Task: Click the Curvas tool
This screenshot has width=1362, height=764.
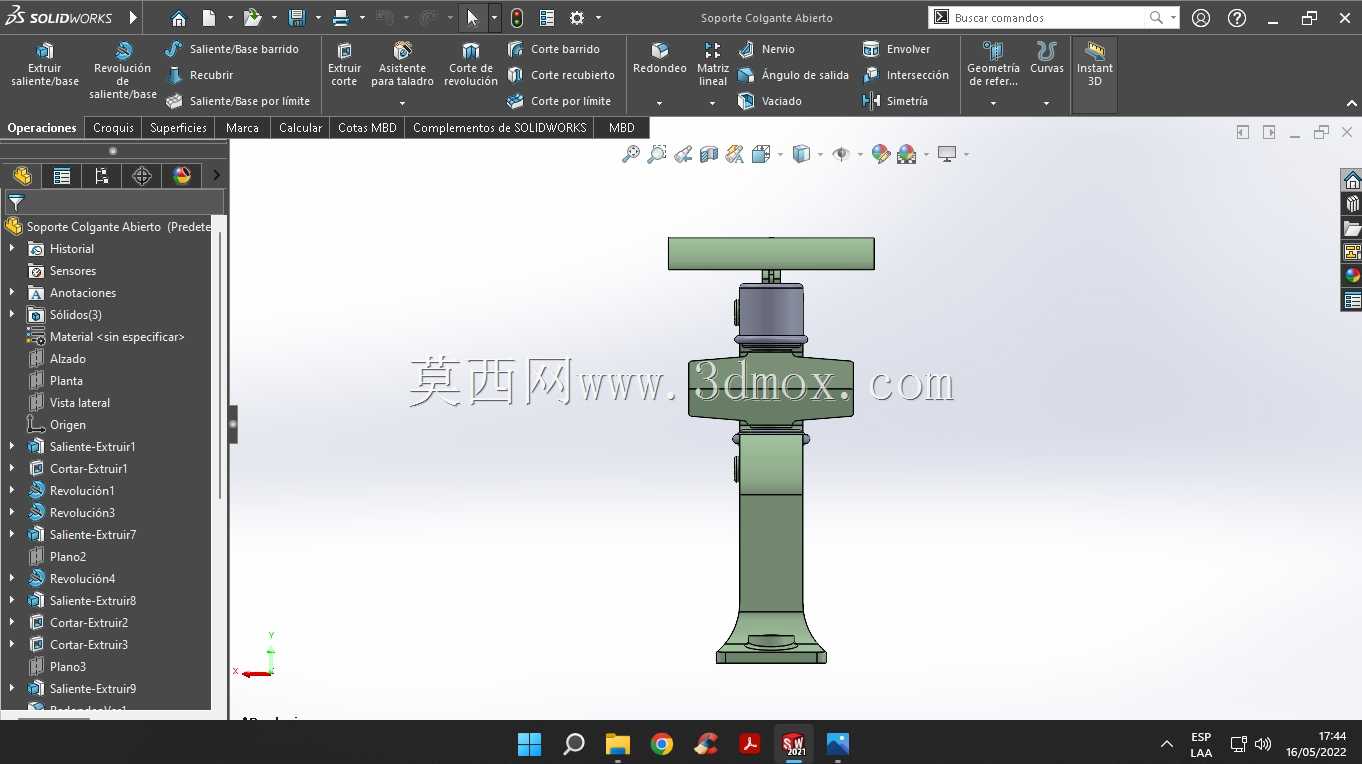Action: [1047, 58]
